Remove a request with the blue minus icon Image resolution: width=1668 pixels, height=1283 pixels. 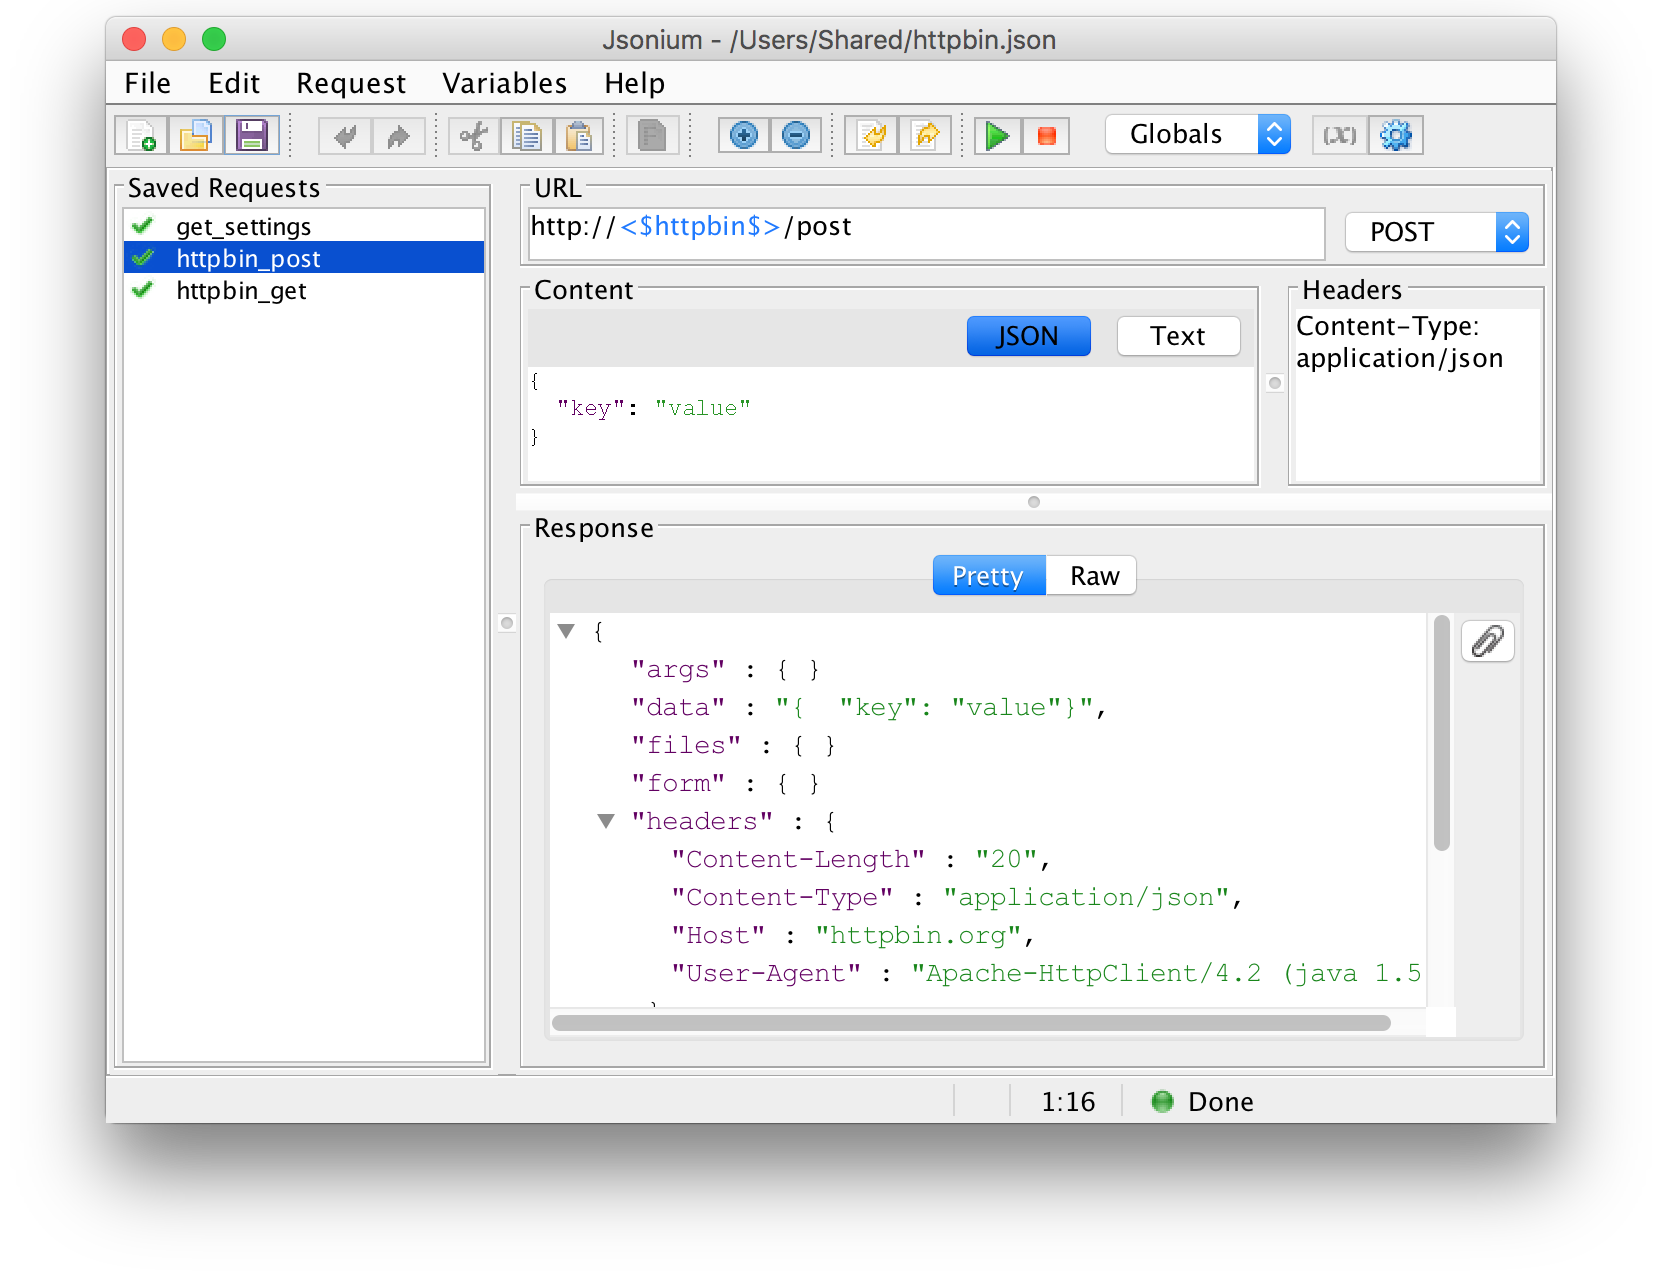tap(796, 135)
